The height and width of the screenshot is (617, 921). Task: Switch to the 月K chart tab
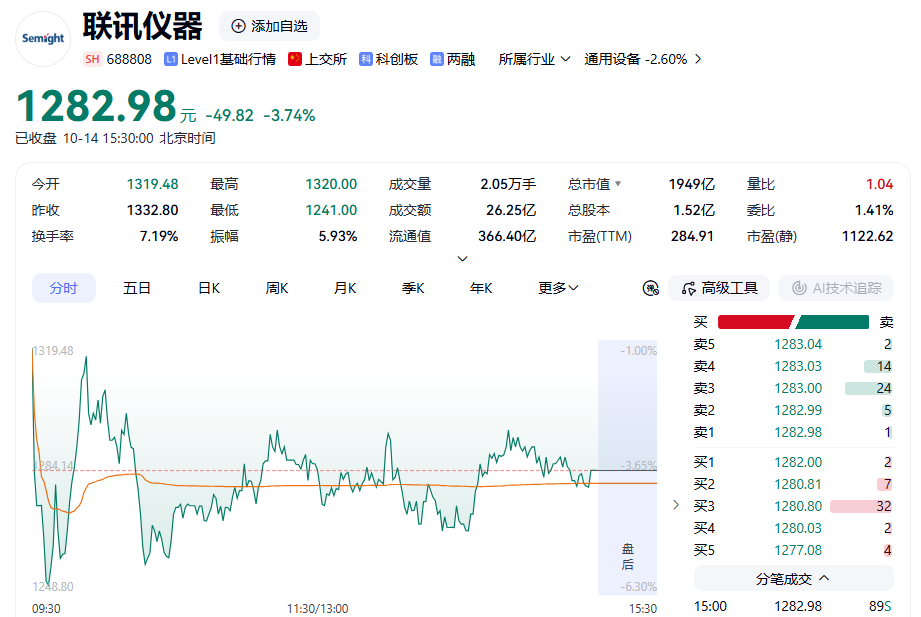point(345,288)
